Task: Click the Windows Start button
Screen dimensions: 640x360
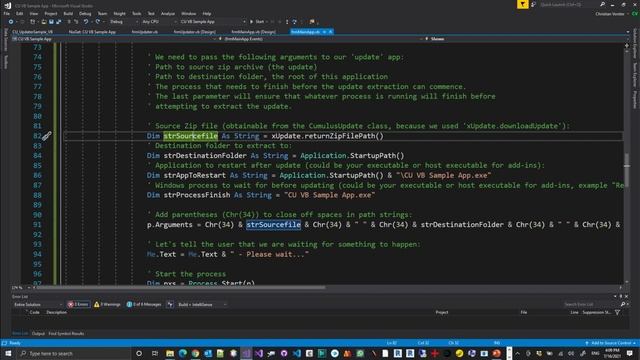Action: click(8, 353)
